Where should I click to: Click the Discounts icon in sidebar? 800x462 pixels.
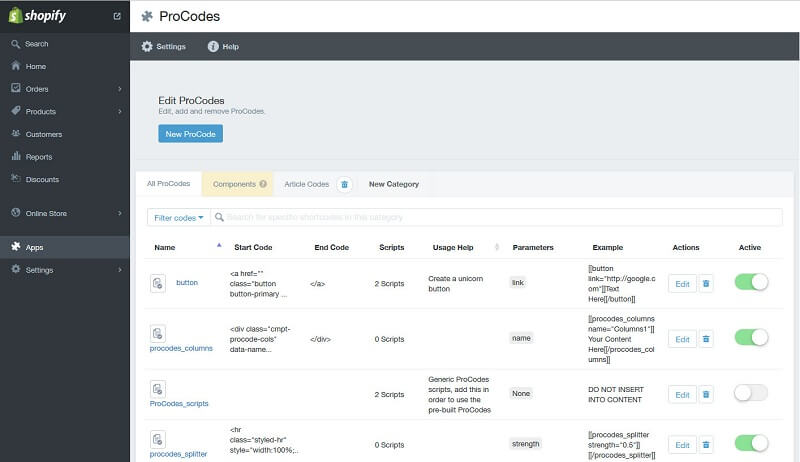16,178
